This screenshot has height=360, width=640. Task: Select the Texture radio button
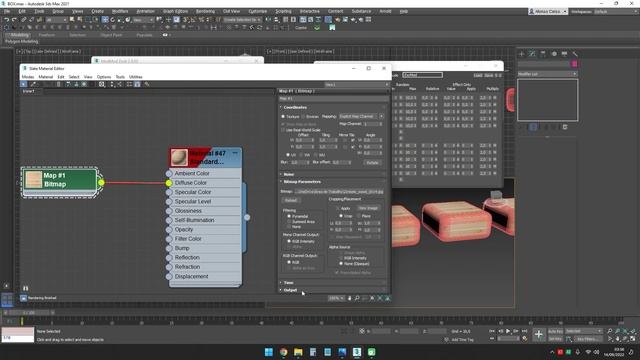tap(283, 117)
